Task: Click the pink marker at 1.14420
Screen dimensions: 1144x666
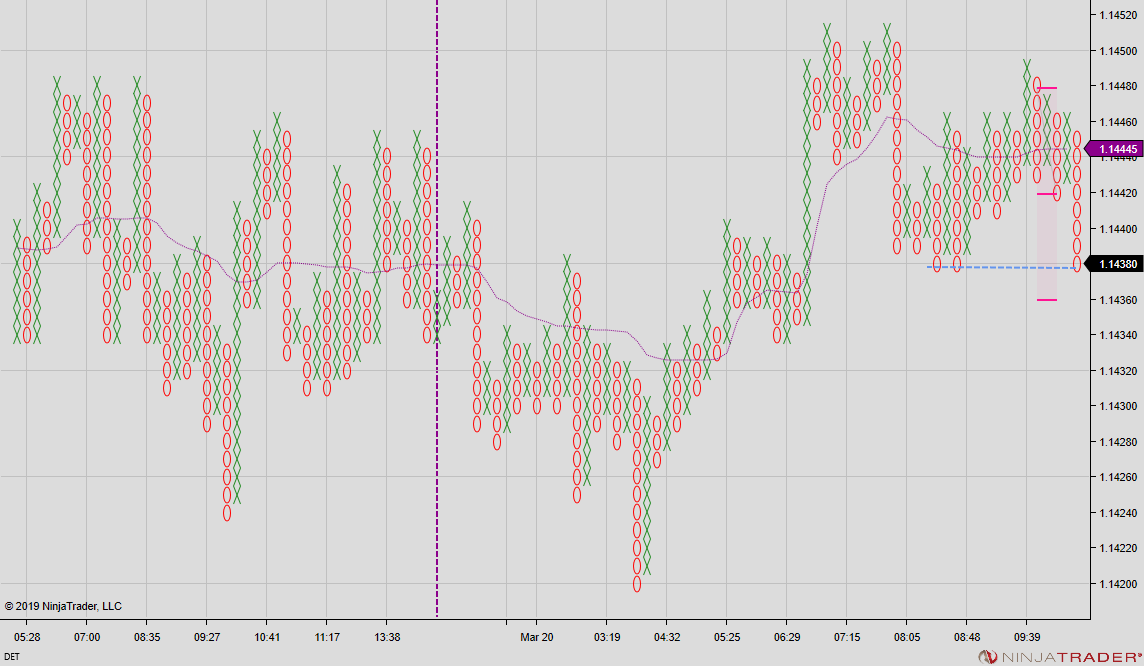Action: (x=1048, y=194)
